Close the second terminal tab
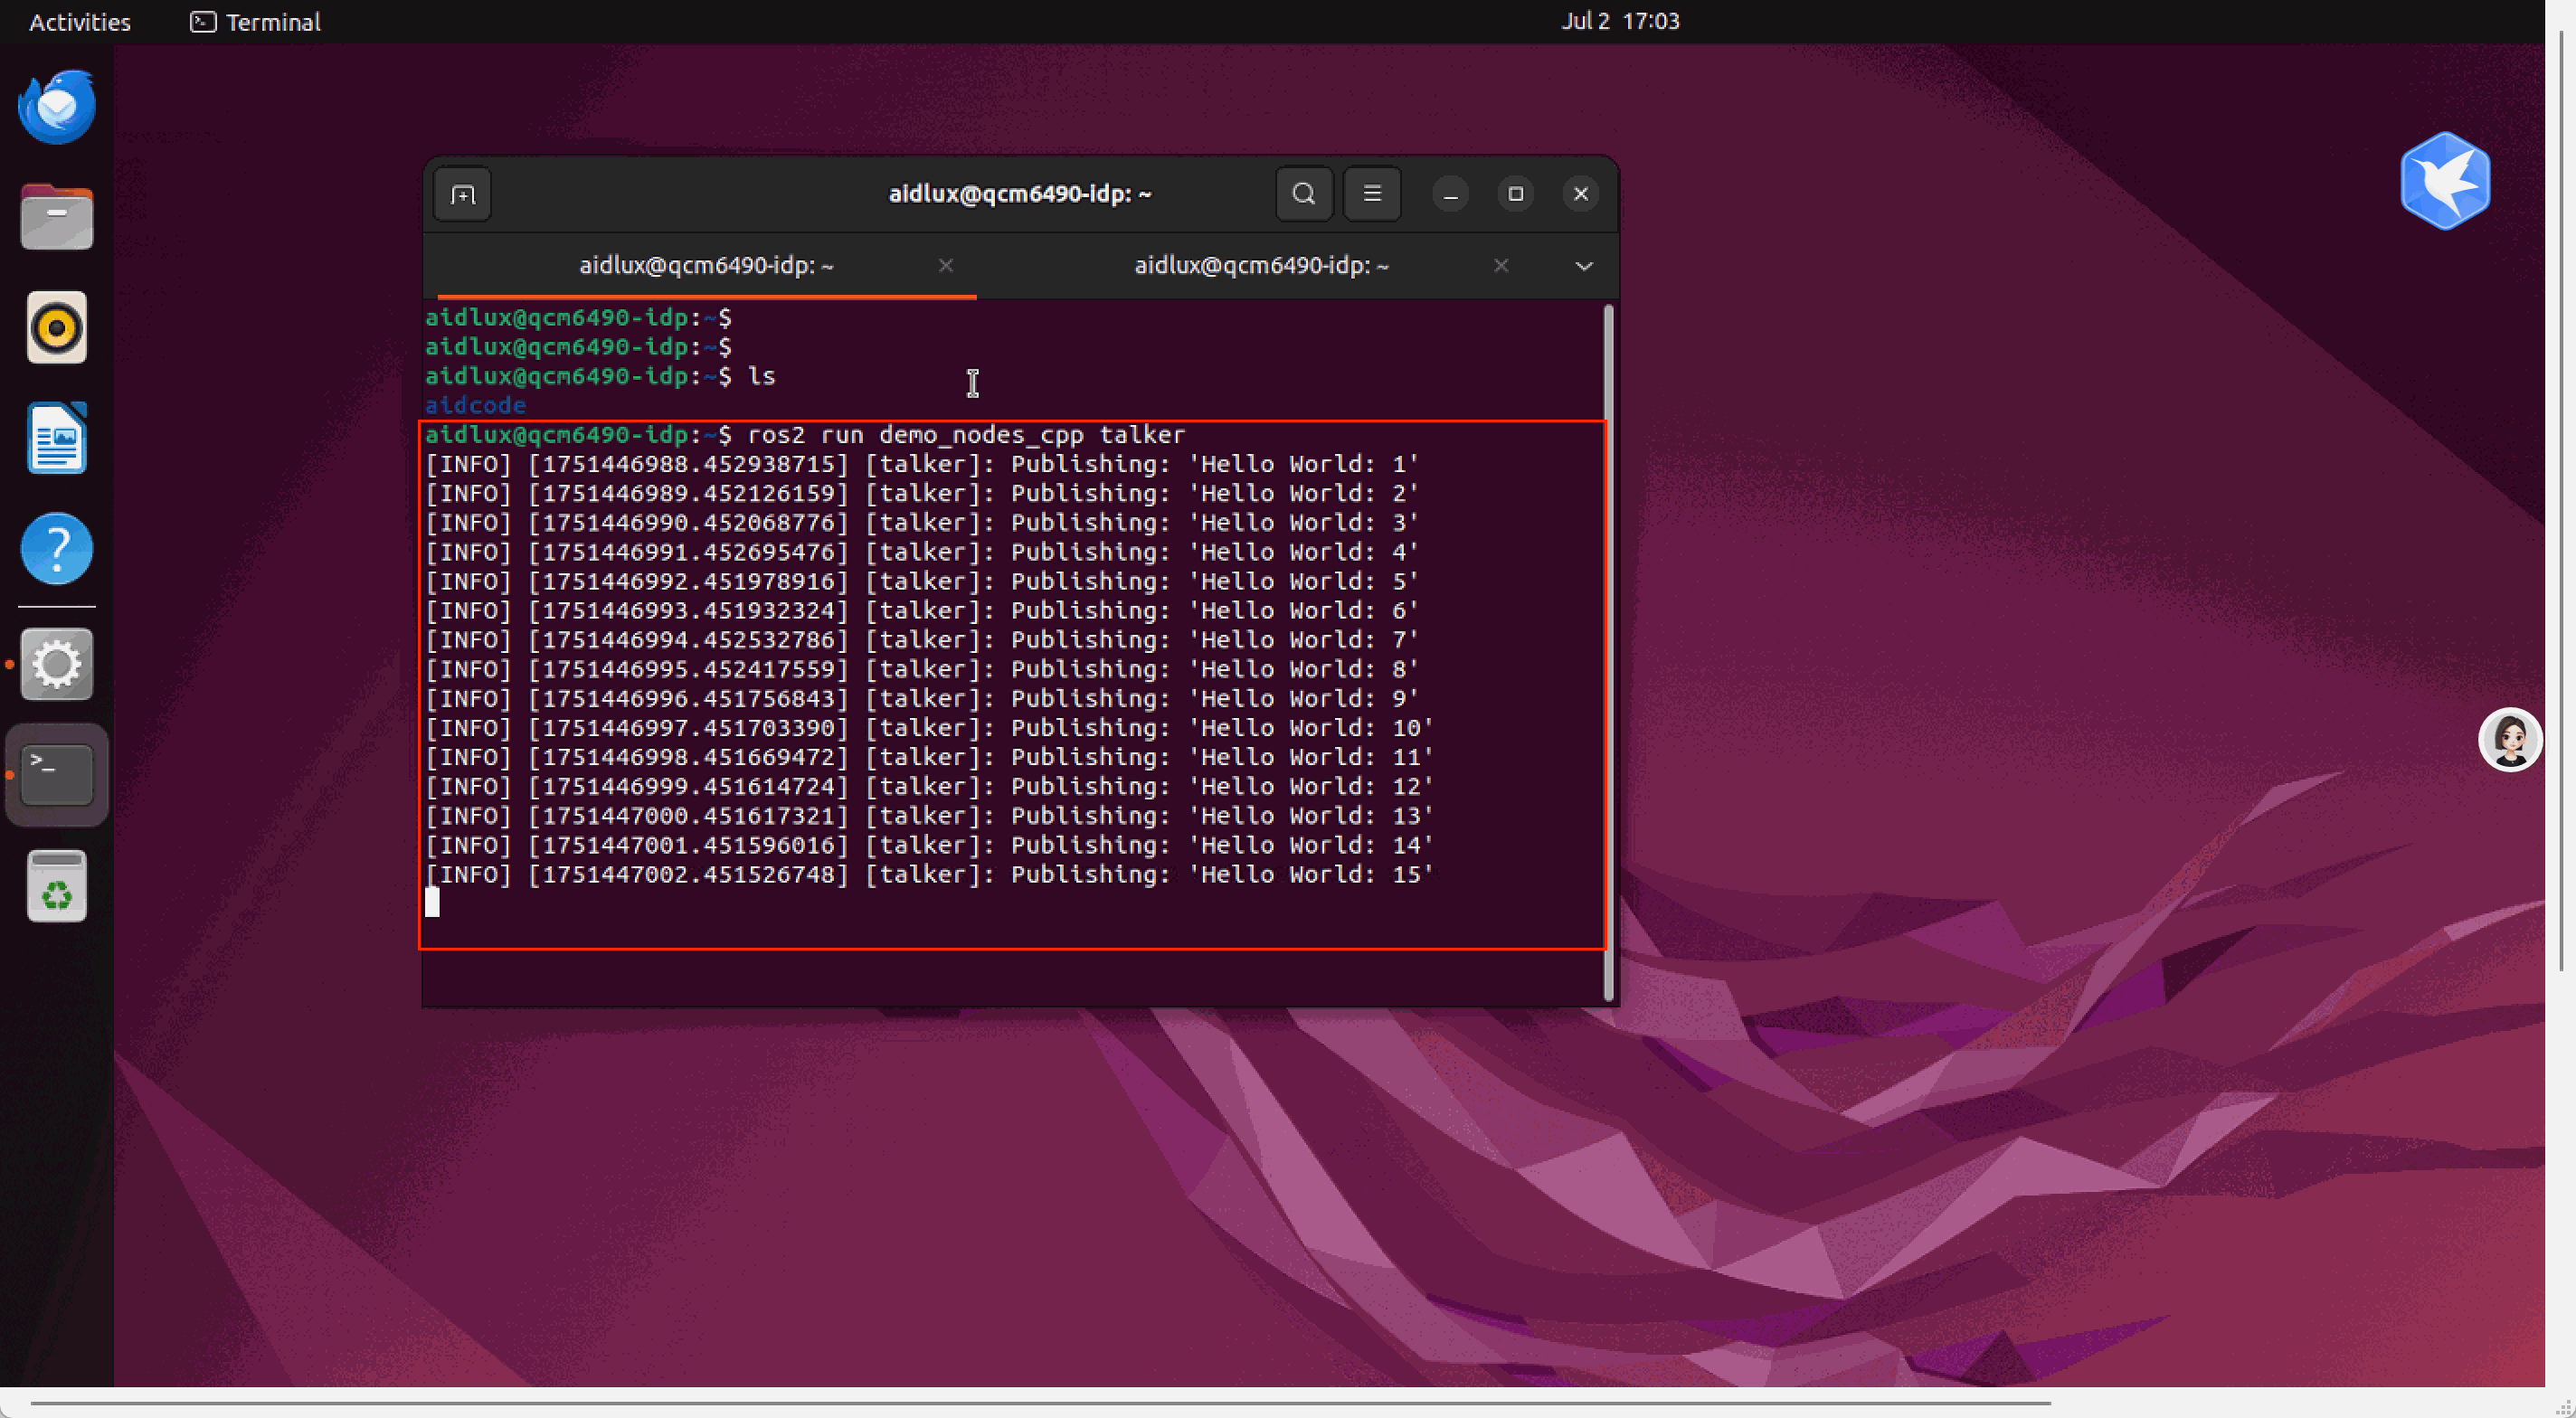The height and width of the screenshot is (1418, 2576). (1501, 265)
